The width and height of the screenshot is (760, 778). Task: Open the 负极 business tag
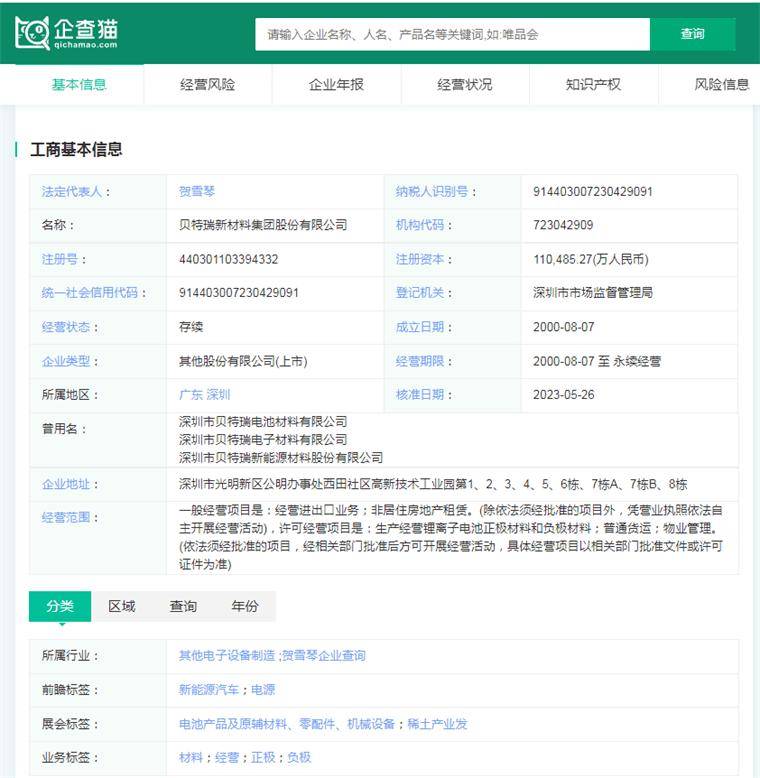tap(299, 758)
